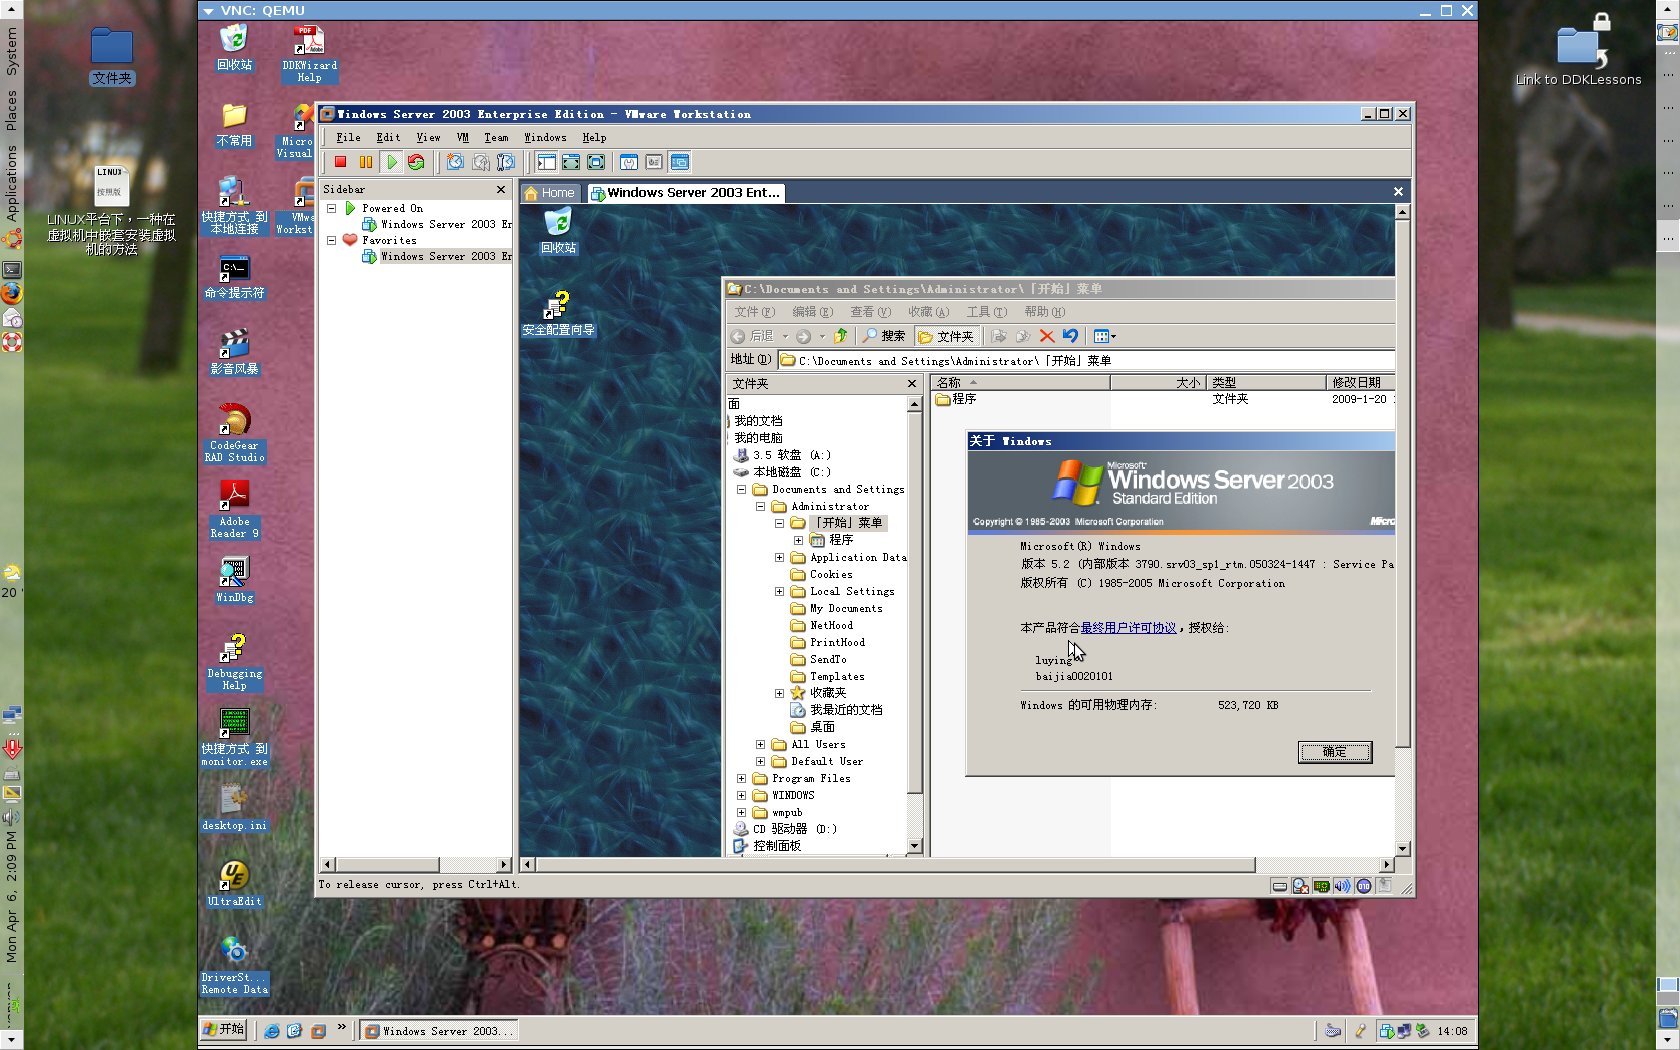Close the Sidebar panel with its X

click(501, 189)
